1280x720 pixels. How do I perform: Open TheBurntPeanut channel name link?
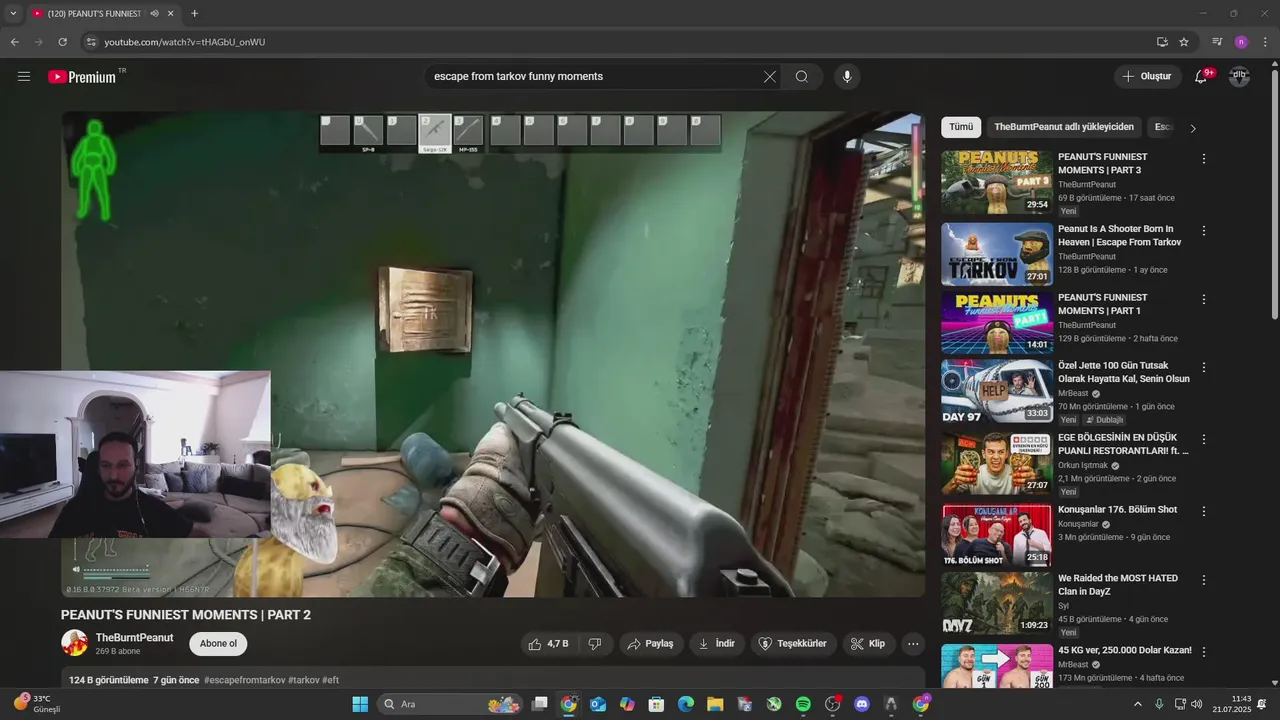click(x=134, y=638)
